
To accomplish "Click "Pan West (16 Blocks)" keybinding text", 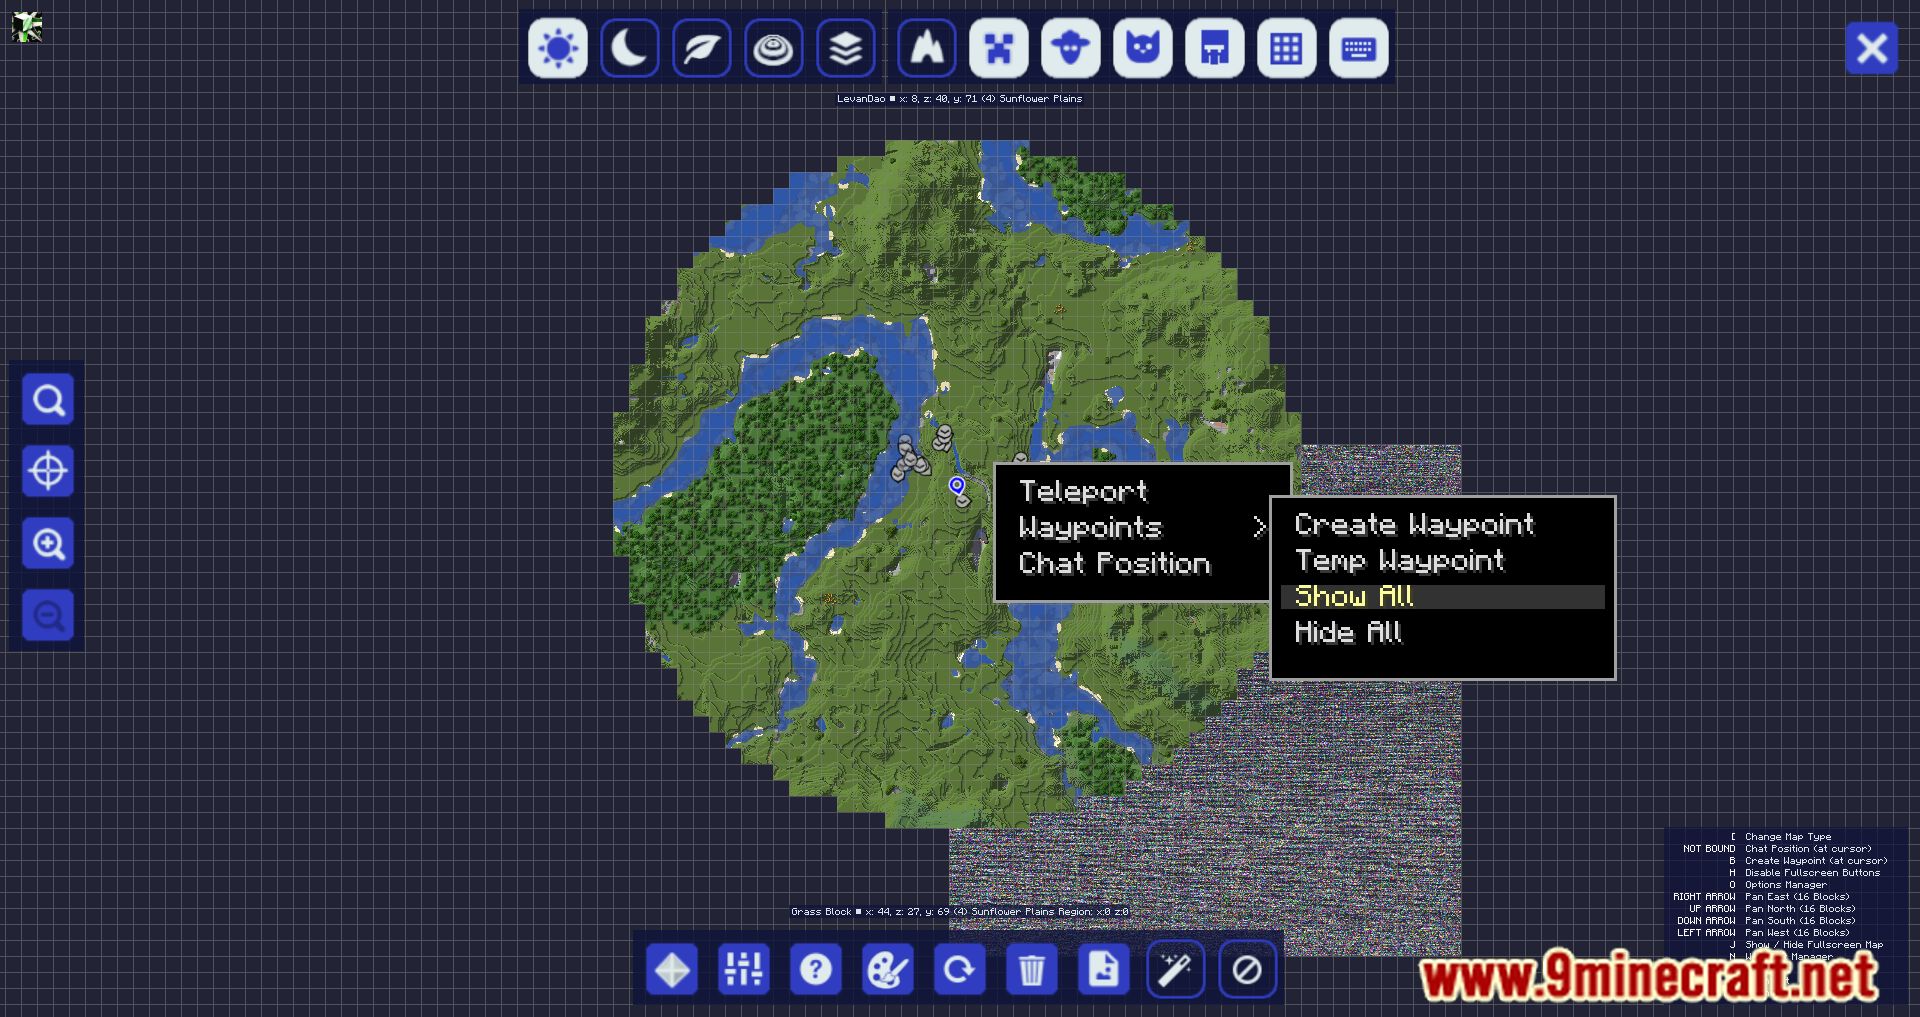I will click(x=1797, y=933).
